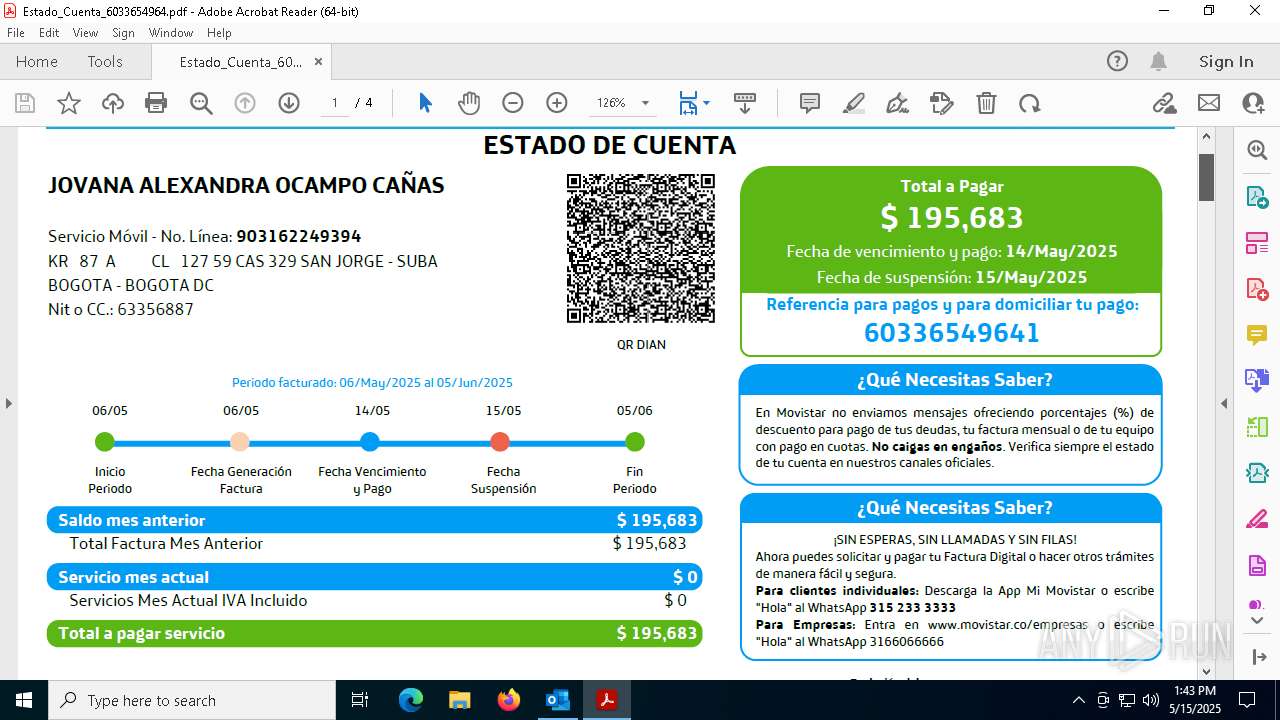
Task: Click the vertical scrollbar thumb
Action: point(1206,177)
